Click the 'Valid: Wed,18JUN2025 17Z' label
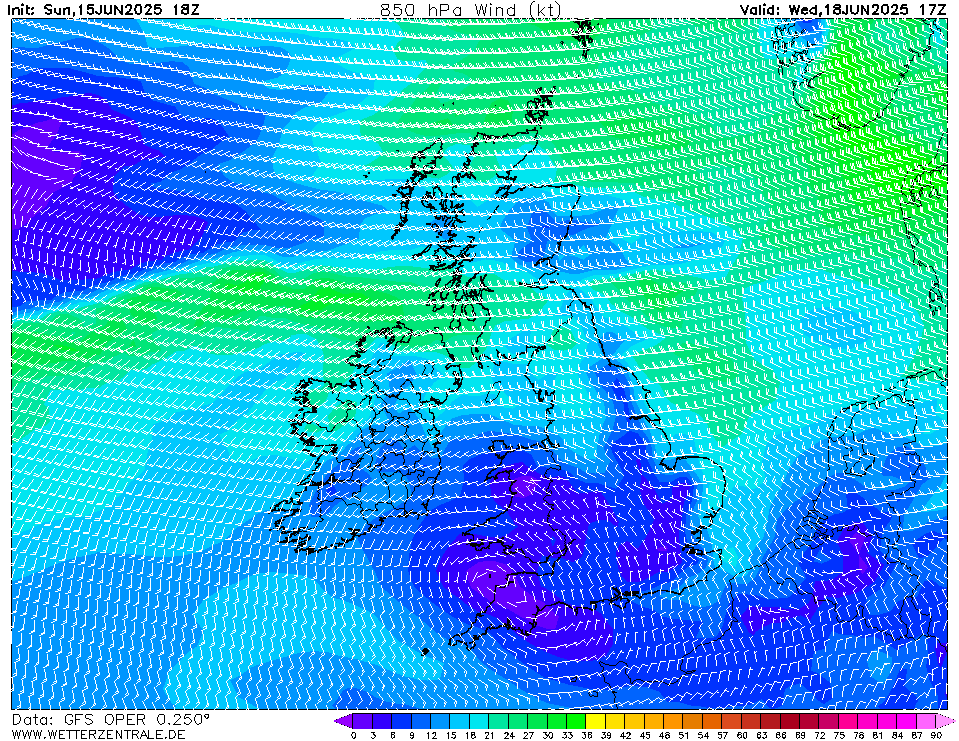 tap(843, 9)
